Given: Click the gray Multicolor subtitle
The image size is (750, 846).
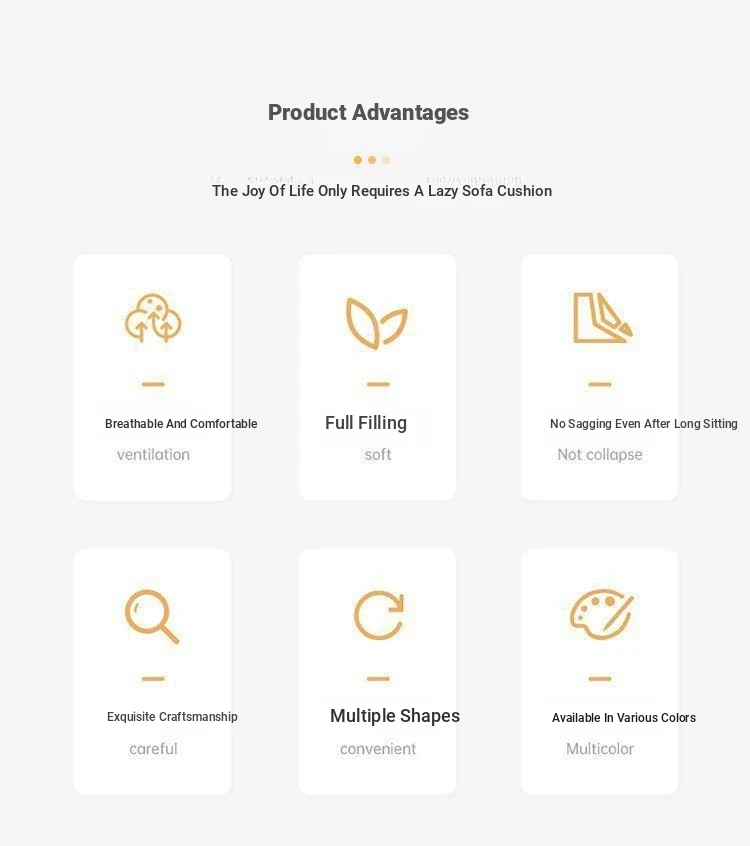Looking at the screenshot, I should click(x=600, y=749).
